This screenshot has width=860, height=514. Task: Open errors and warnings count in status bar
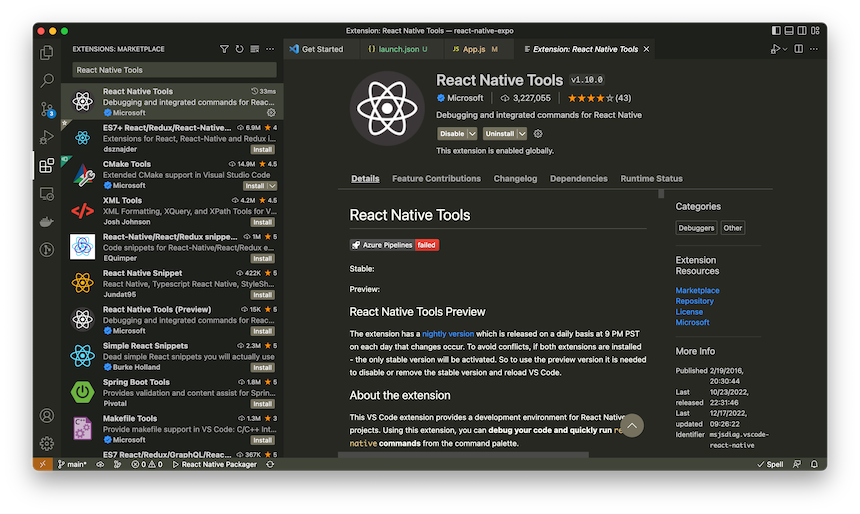(147, 464)
